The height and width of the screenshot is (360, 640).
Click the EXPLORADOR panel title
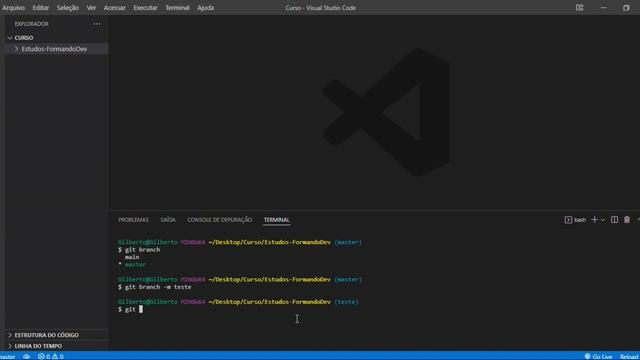31,24
